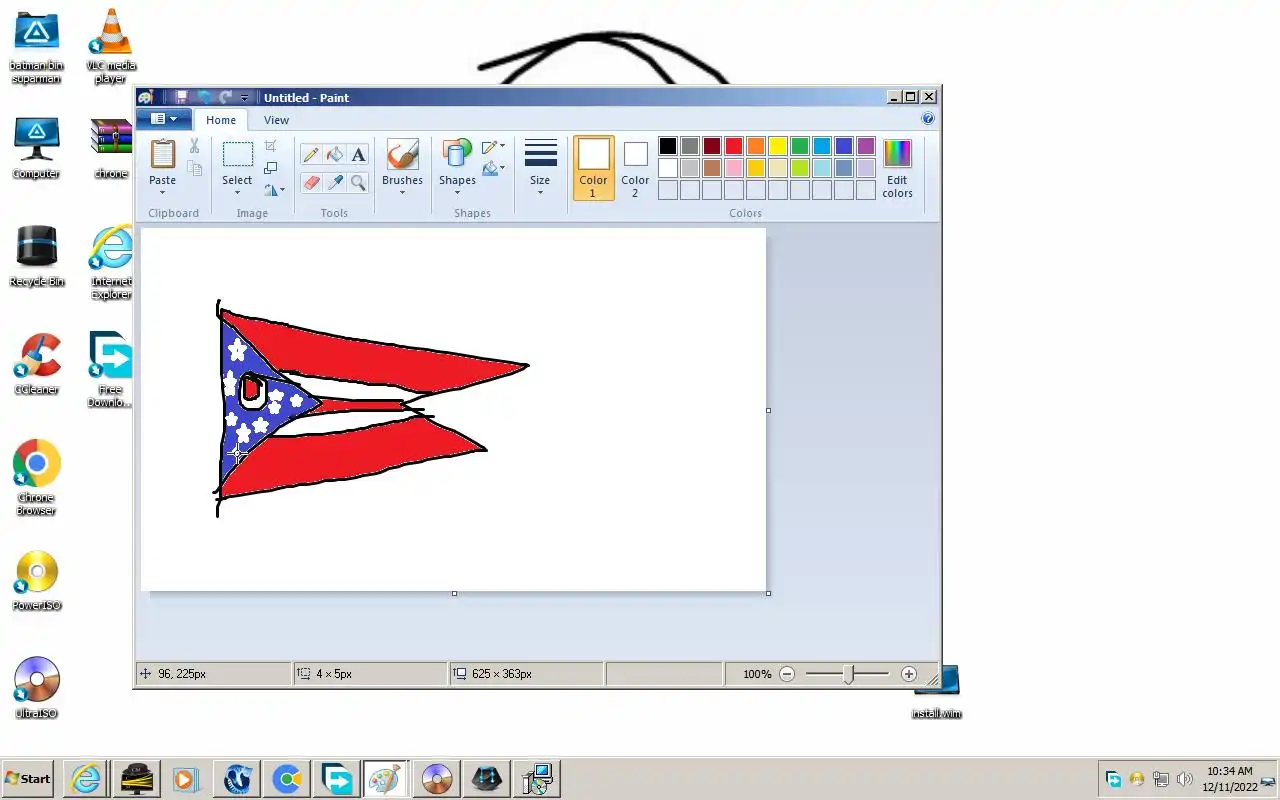Image resolution: width=1280 pixels, height=800 pixels.
Task: Select the Magnifier tool
Action: coord(358,182)
